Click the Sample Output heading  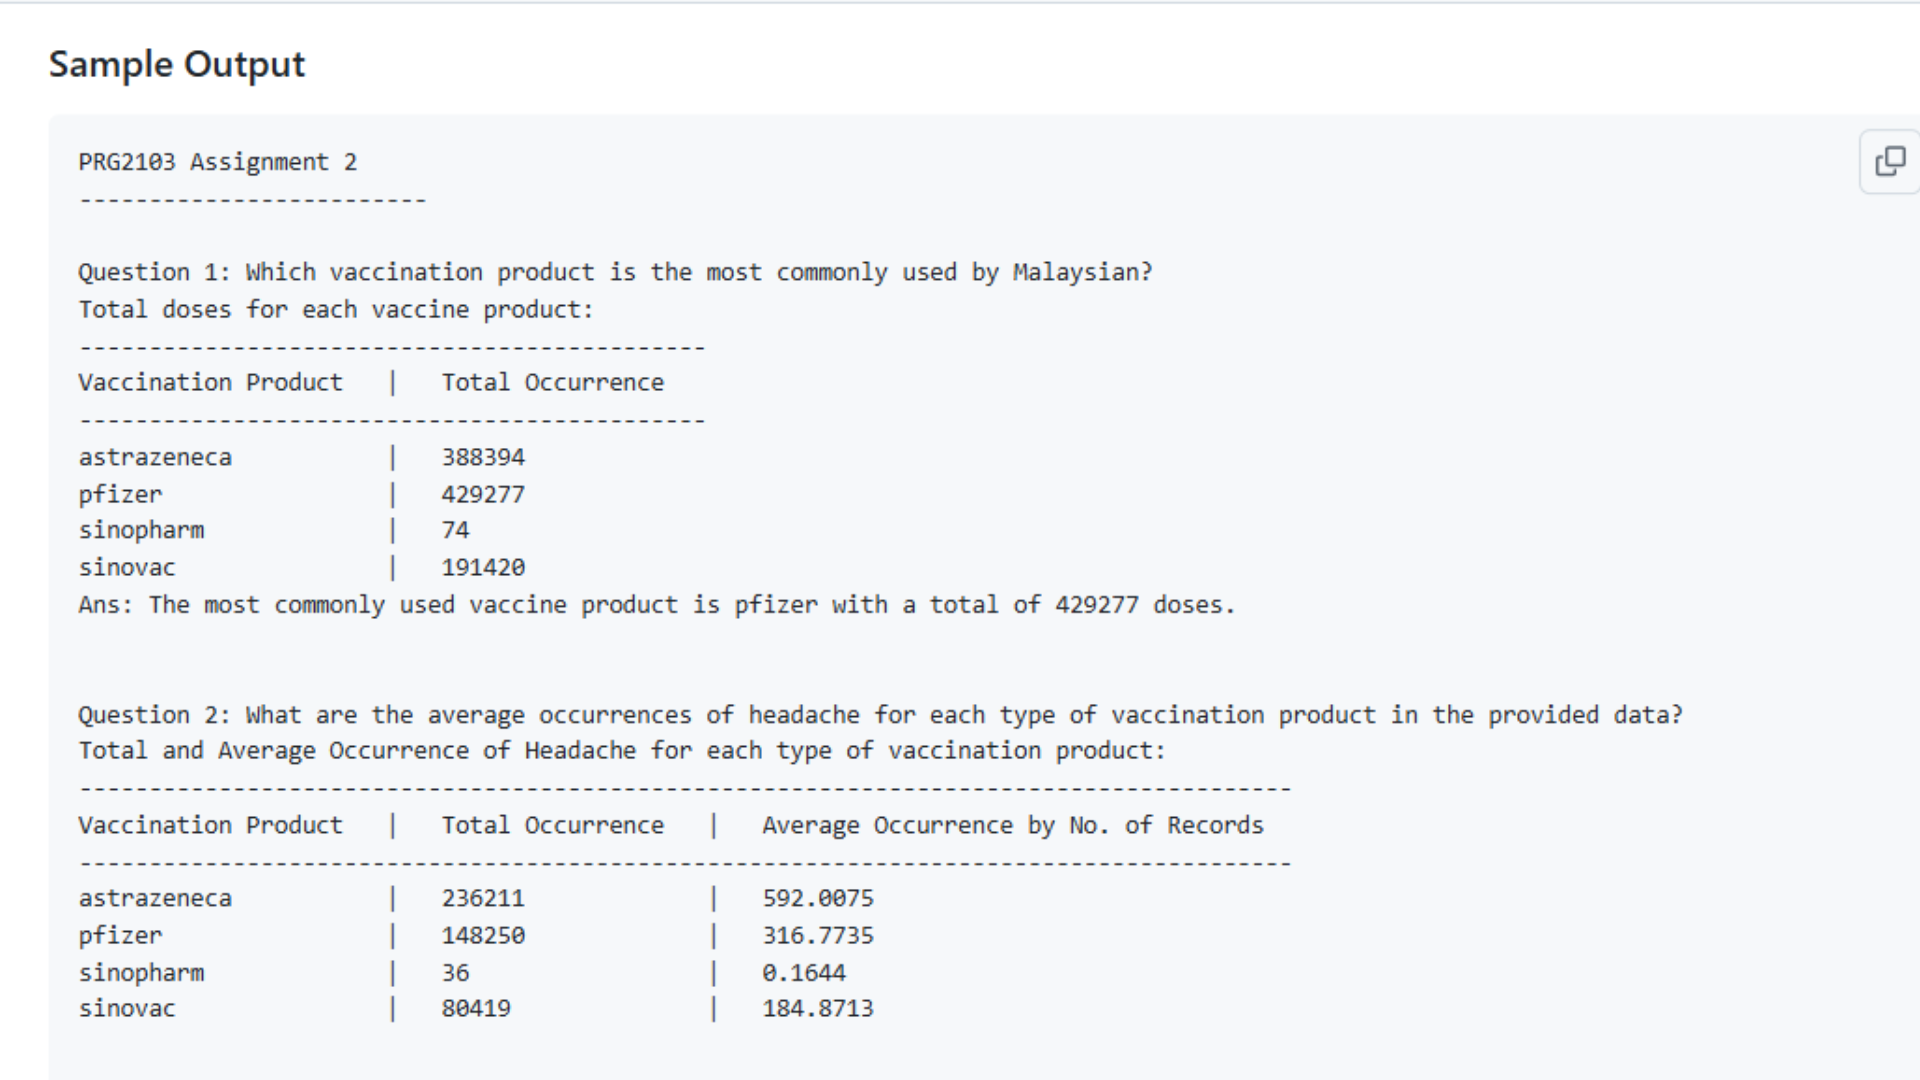coord(177,64)
